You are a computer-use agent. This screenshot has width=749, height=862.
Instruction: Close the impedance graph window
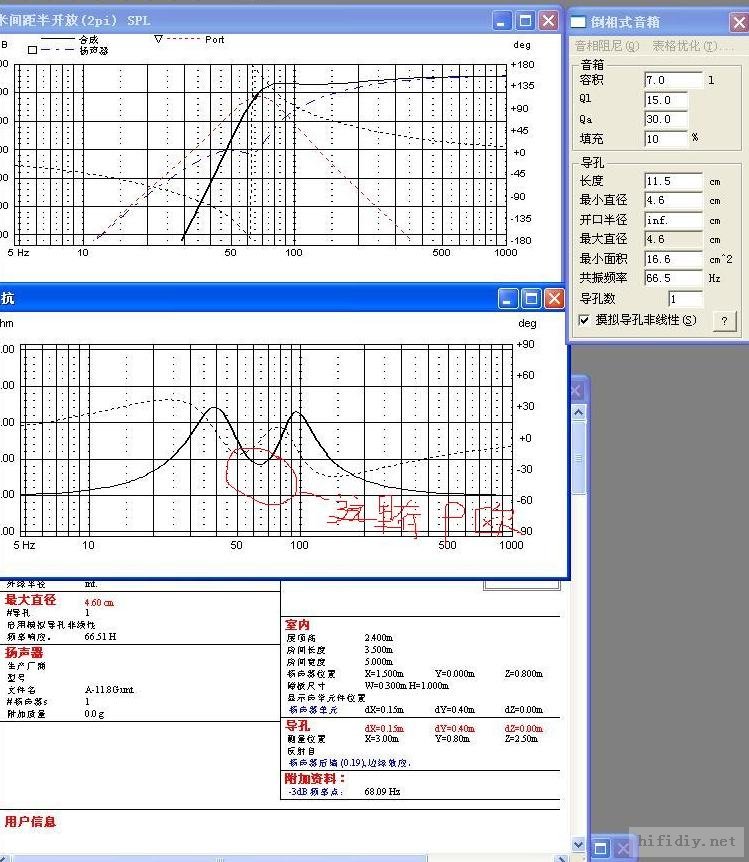tap(553, 298)
